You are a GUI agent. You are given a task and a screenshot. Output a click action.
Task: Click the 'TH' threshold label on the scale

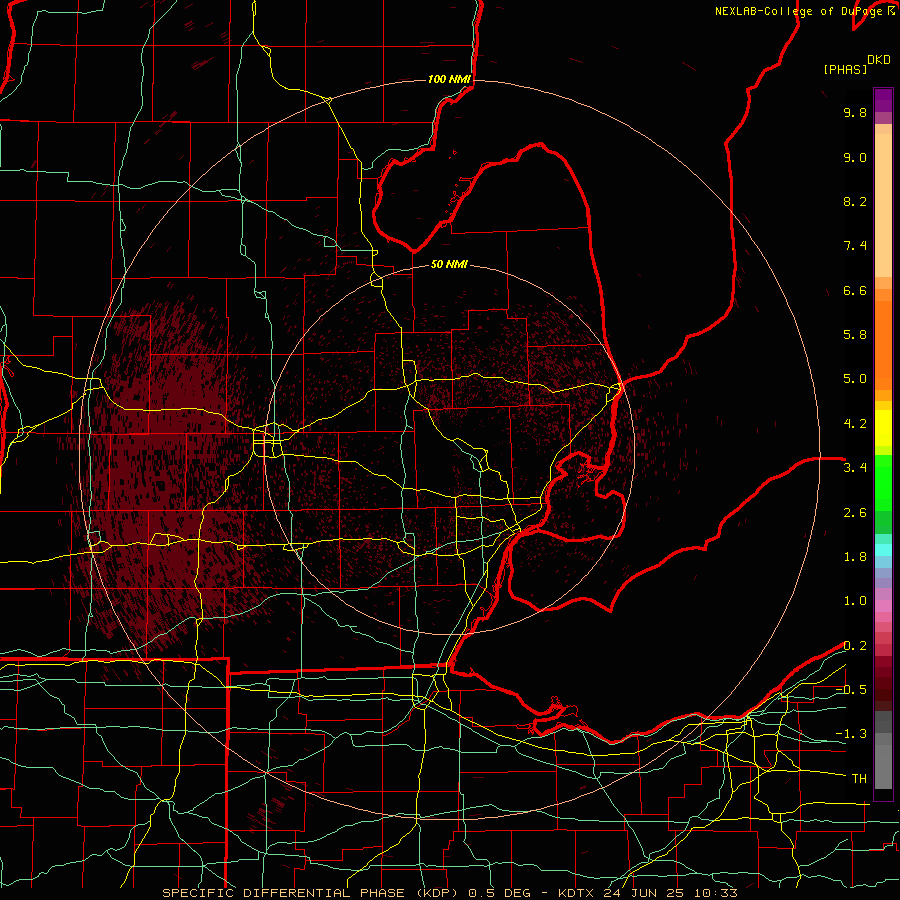click(x=859, y=779)
